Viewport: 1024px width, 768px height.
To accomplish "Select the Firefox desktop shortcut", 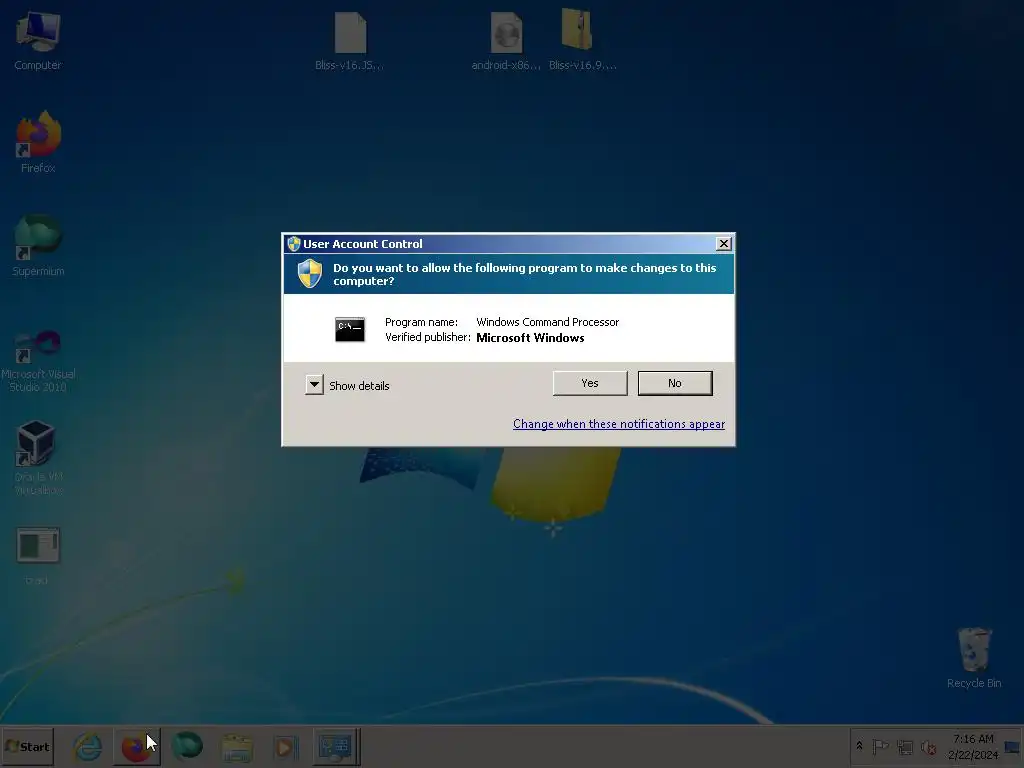I will click(x=38, y=142).
